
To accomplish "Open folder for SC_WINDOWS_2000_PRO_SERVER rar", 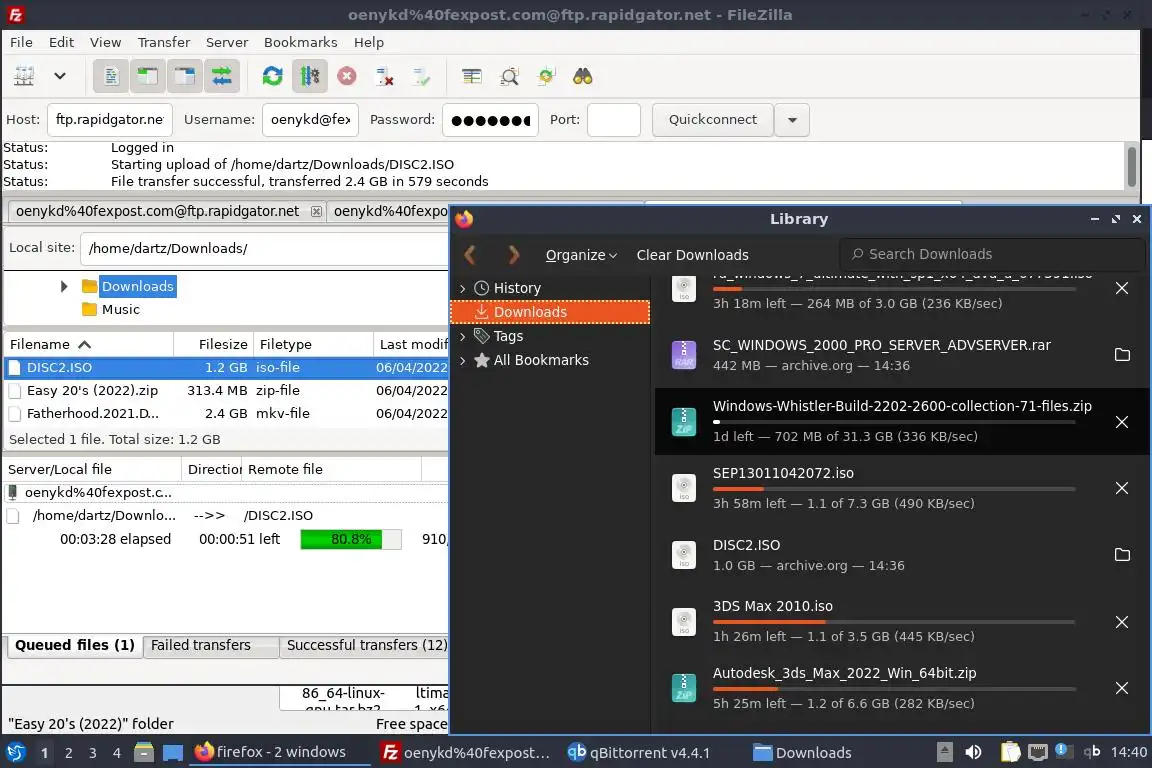I will click(1122, 354).
